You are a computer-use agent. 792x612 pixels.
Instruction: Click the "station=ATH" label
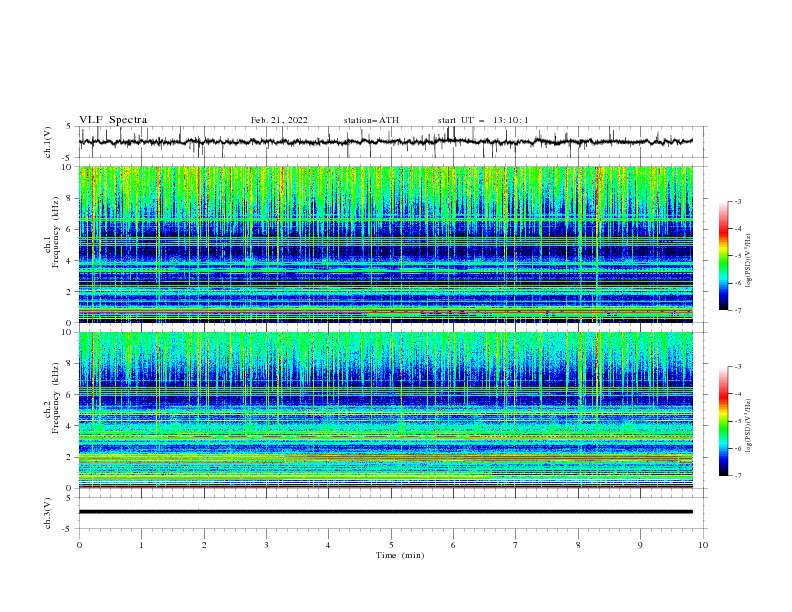371,120
